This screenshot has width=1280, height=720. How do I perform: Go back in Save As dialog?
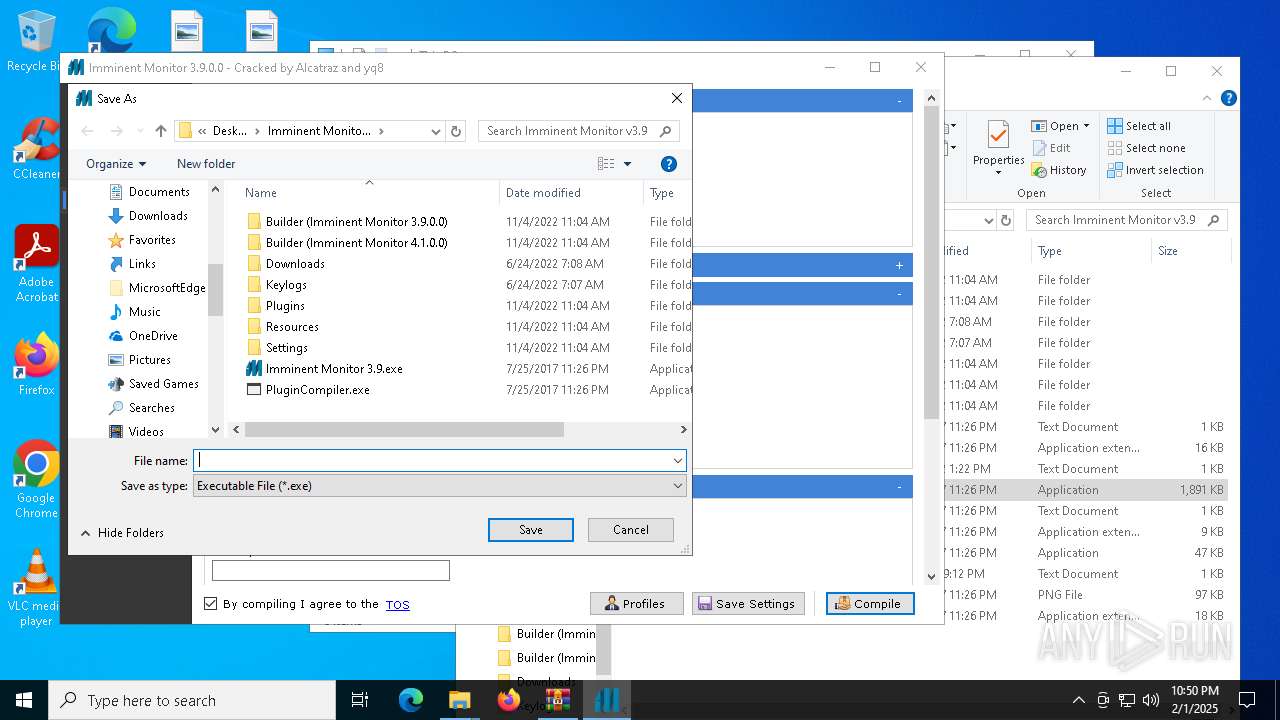click(87, 131)
